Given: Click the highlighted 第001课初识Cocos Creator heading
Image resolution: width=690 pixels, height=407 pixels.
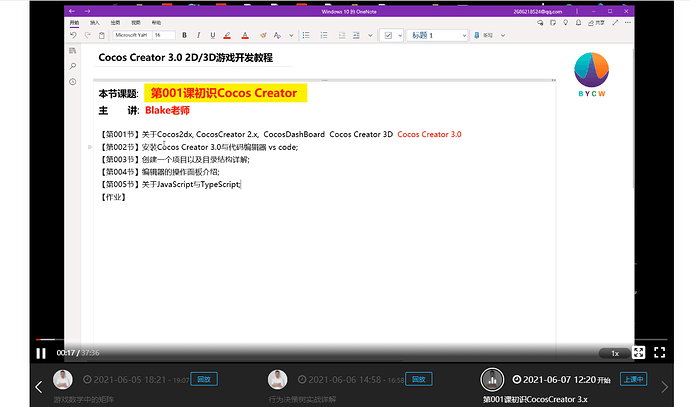Looking at the screenshot, I should (225, 93).
